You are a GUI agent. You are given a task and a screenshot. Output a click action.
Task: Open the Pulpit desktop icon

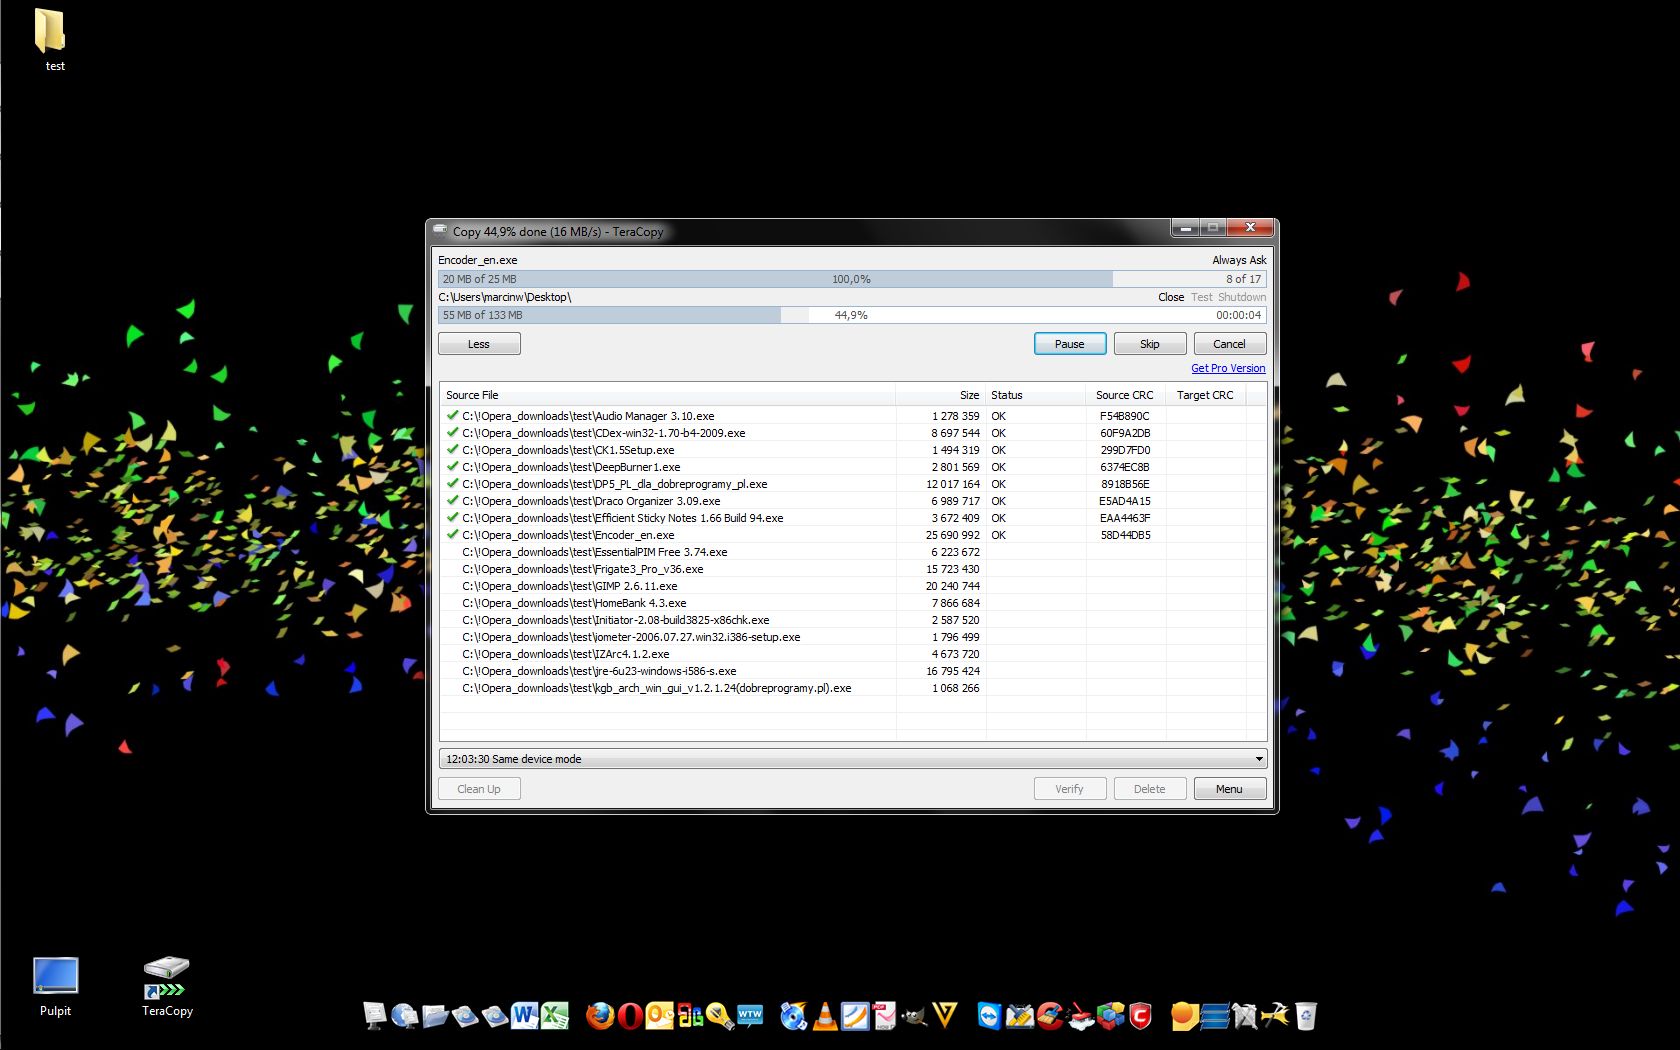click(x=55, y=986)
